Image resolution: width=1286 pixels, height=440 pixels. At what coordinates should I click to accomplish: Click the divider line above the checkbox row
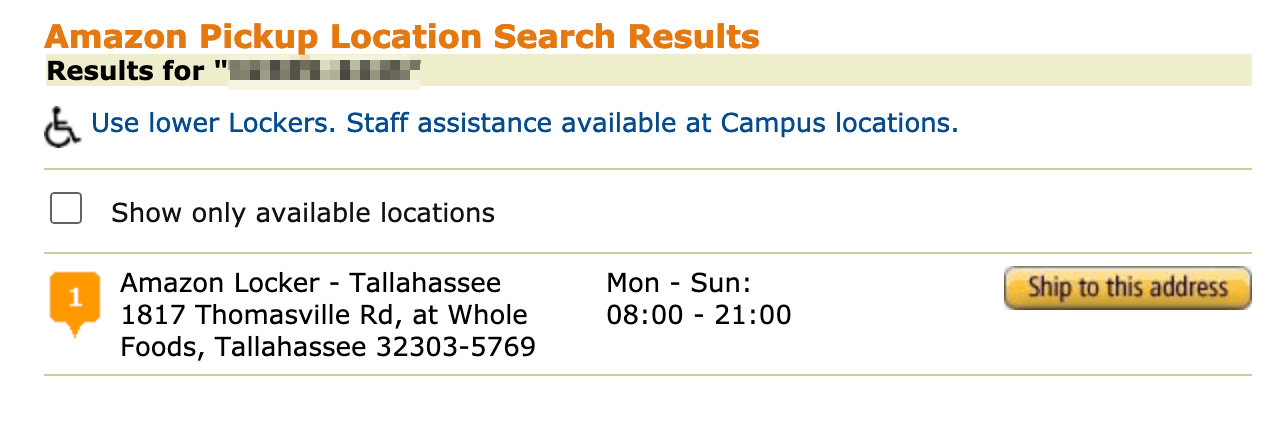click(648, 169)
